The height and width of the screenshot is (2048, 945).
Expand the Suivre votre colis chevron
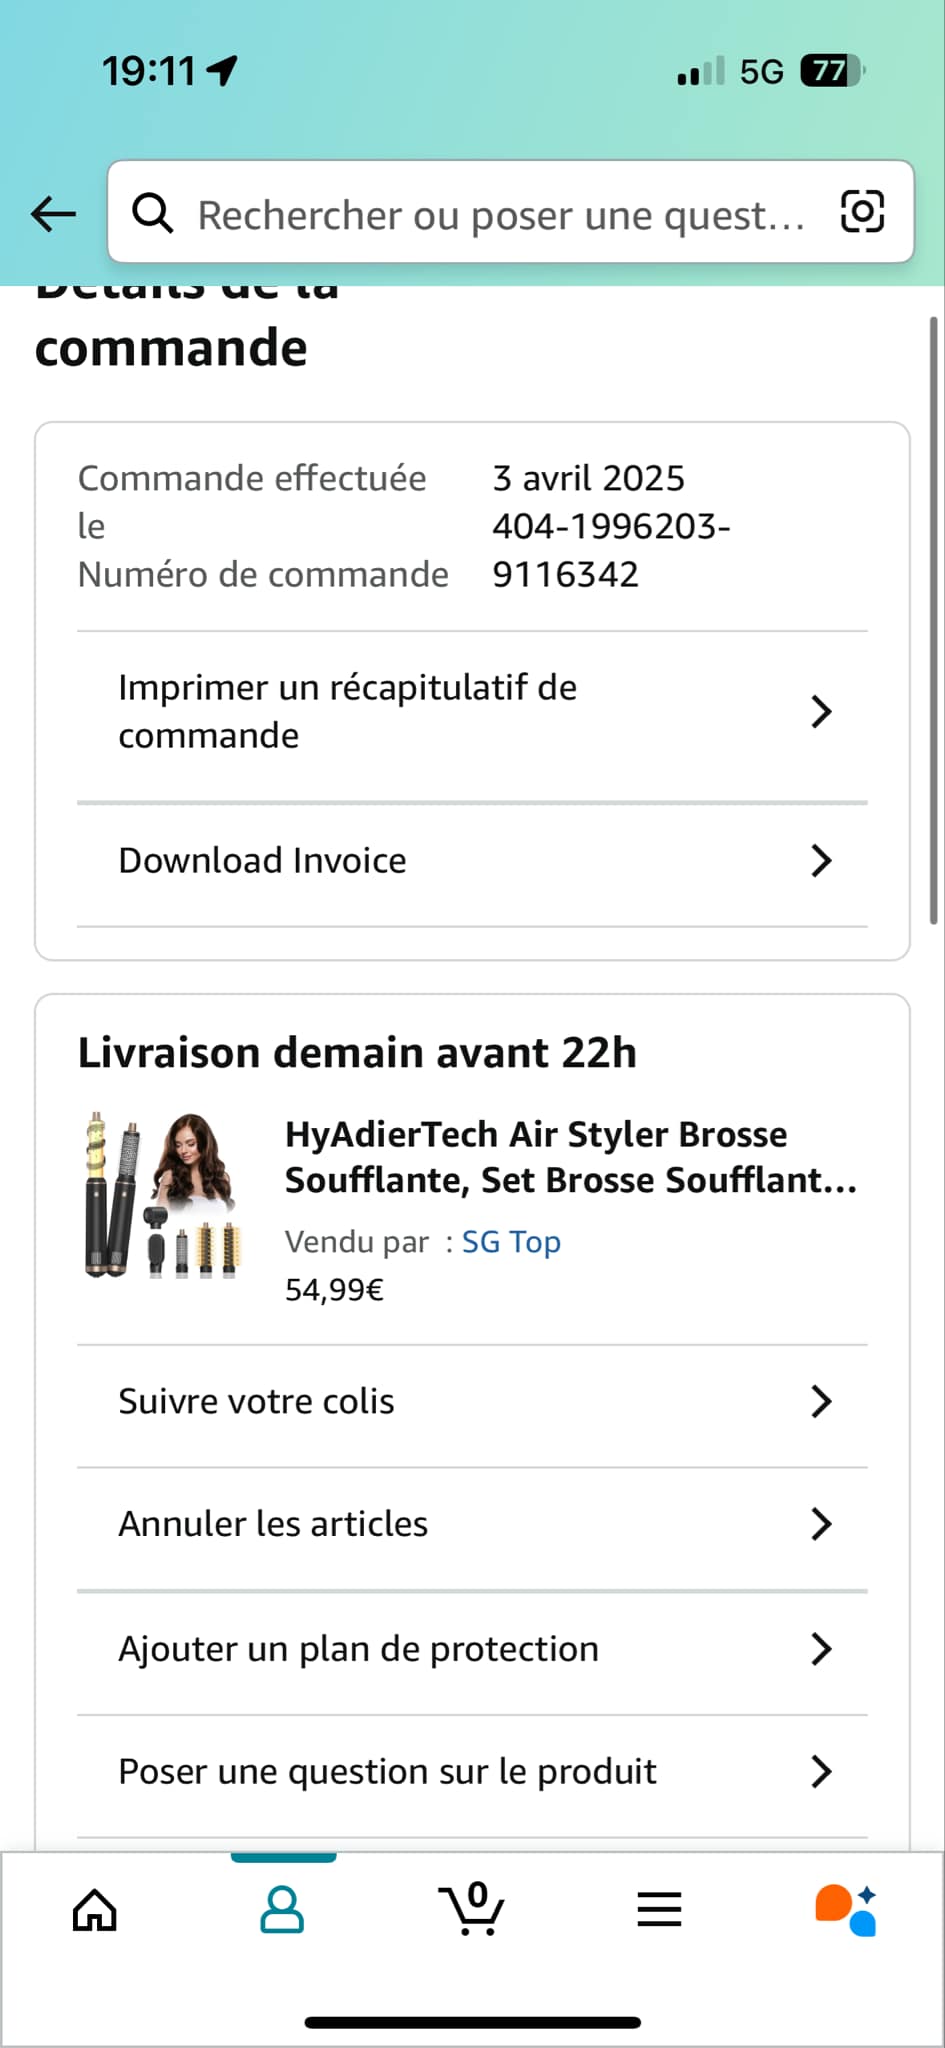coord(821,1401)
